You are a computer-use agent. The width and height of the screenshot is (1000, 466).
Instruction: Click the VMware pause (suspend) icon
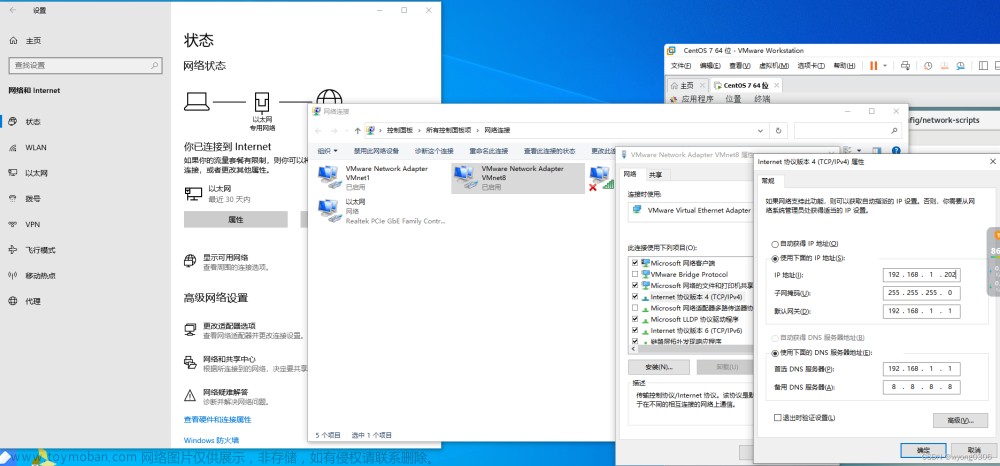874,66
